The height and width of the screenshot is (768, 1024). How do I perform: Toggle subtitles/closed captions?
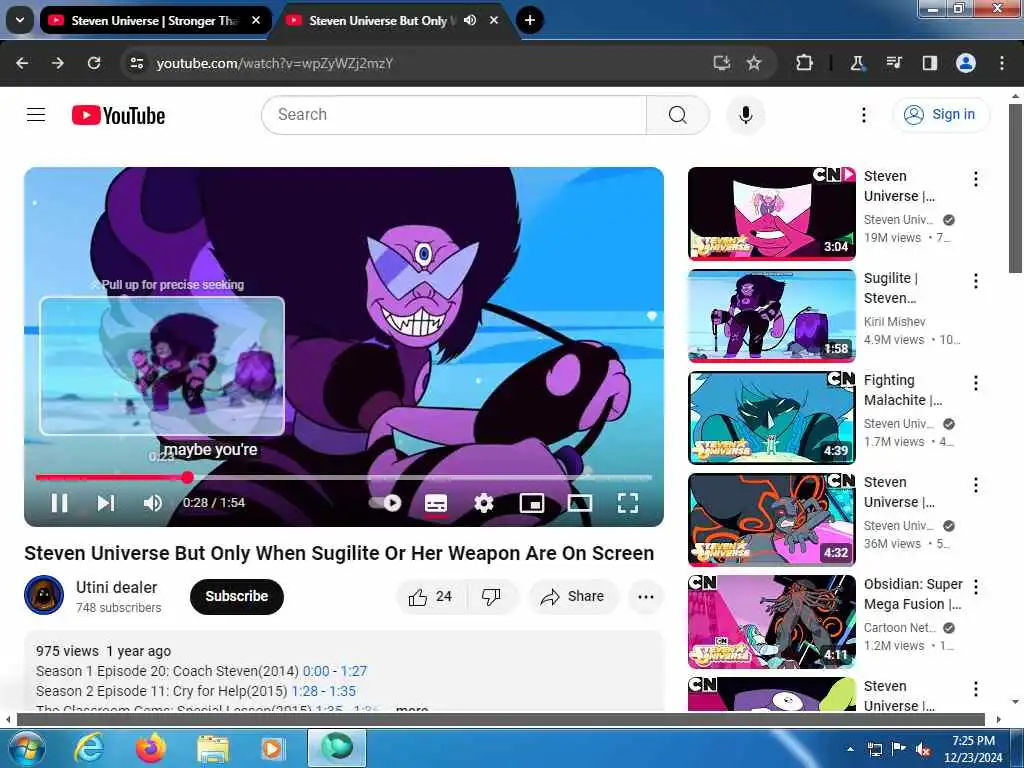pos(436,504)
